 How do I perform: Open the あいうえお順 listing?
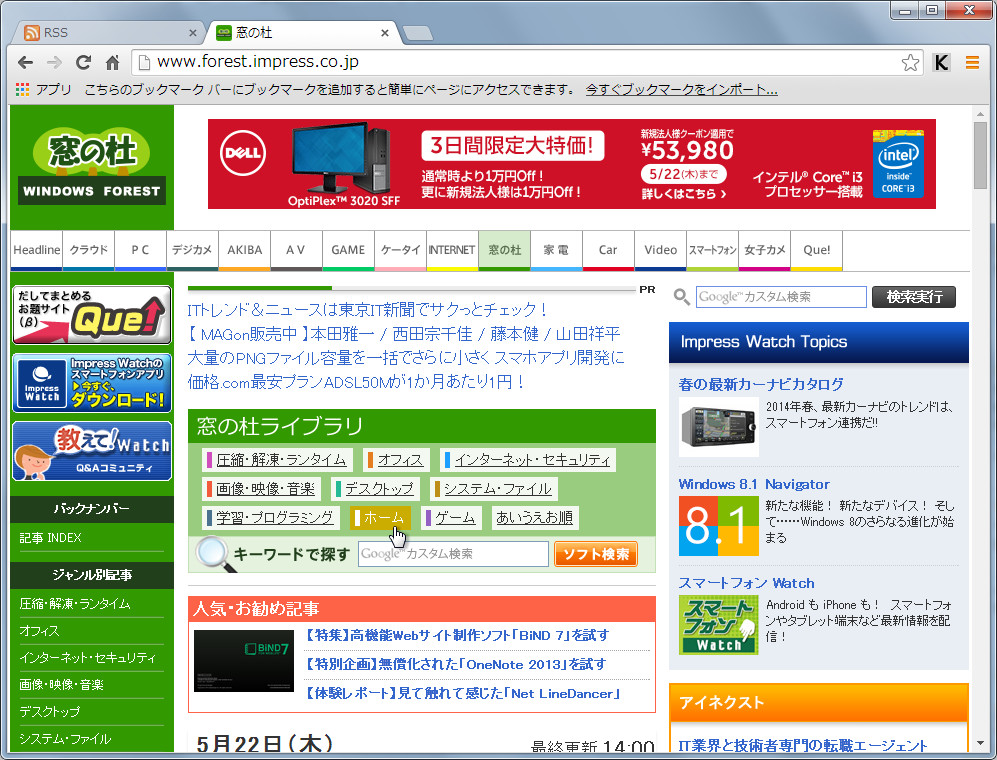click(534, 518)
